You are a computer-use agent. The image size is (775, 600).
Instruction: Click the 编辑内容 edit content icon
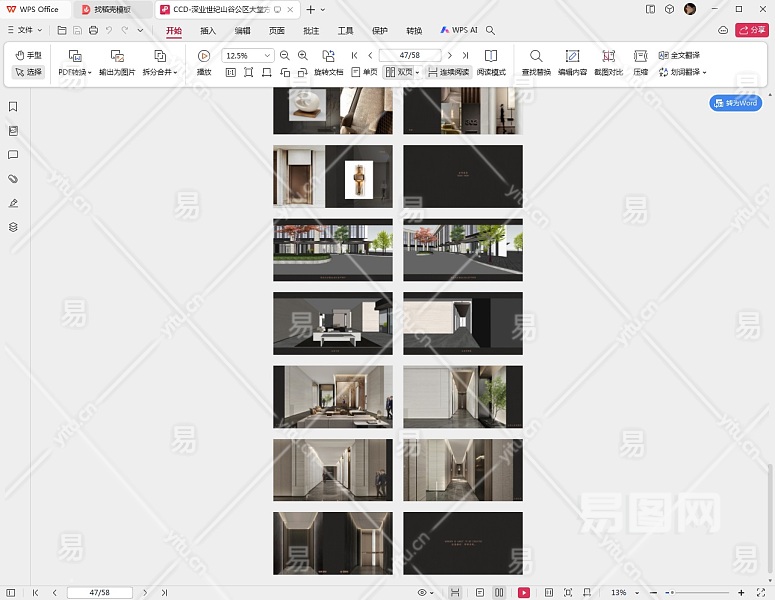pyautogui.click(x=572, y=57)
